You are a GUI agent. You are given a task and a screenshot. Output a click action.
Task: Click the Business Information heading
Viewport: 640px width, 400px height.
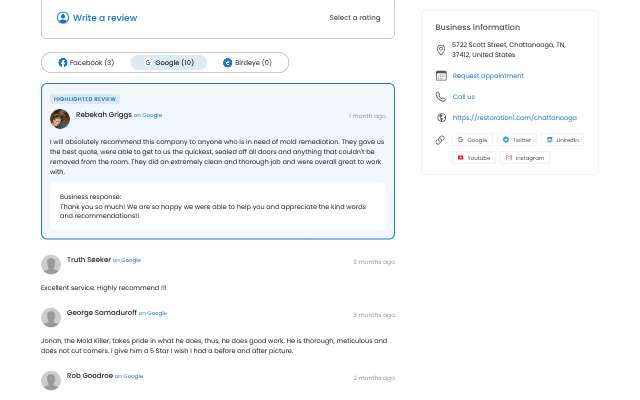478,27
